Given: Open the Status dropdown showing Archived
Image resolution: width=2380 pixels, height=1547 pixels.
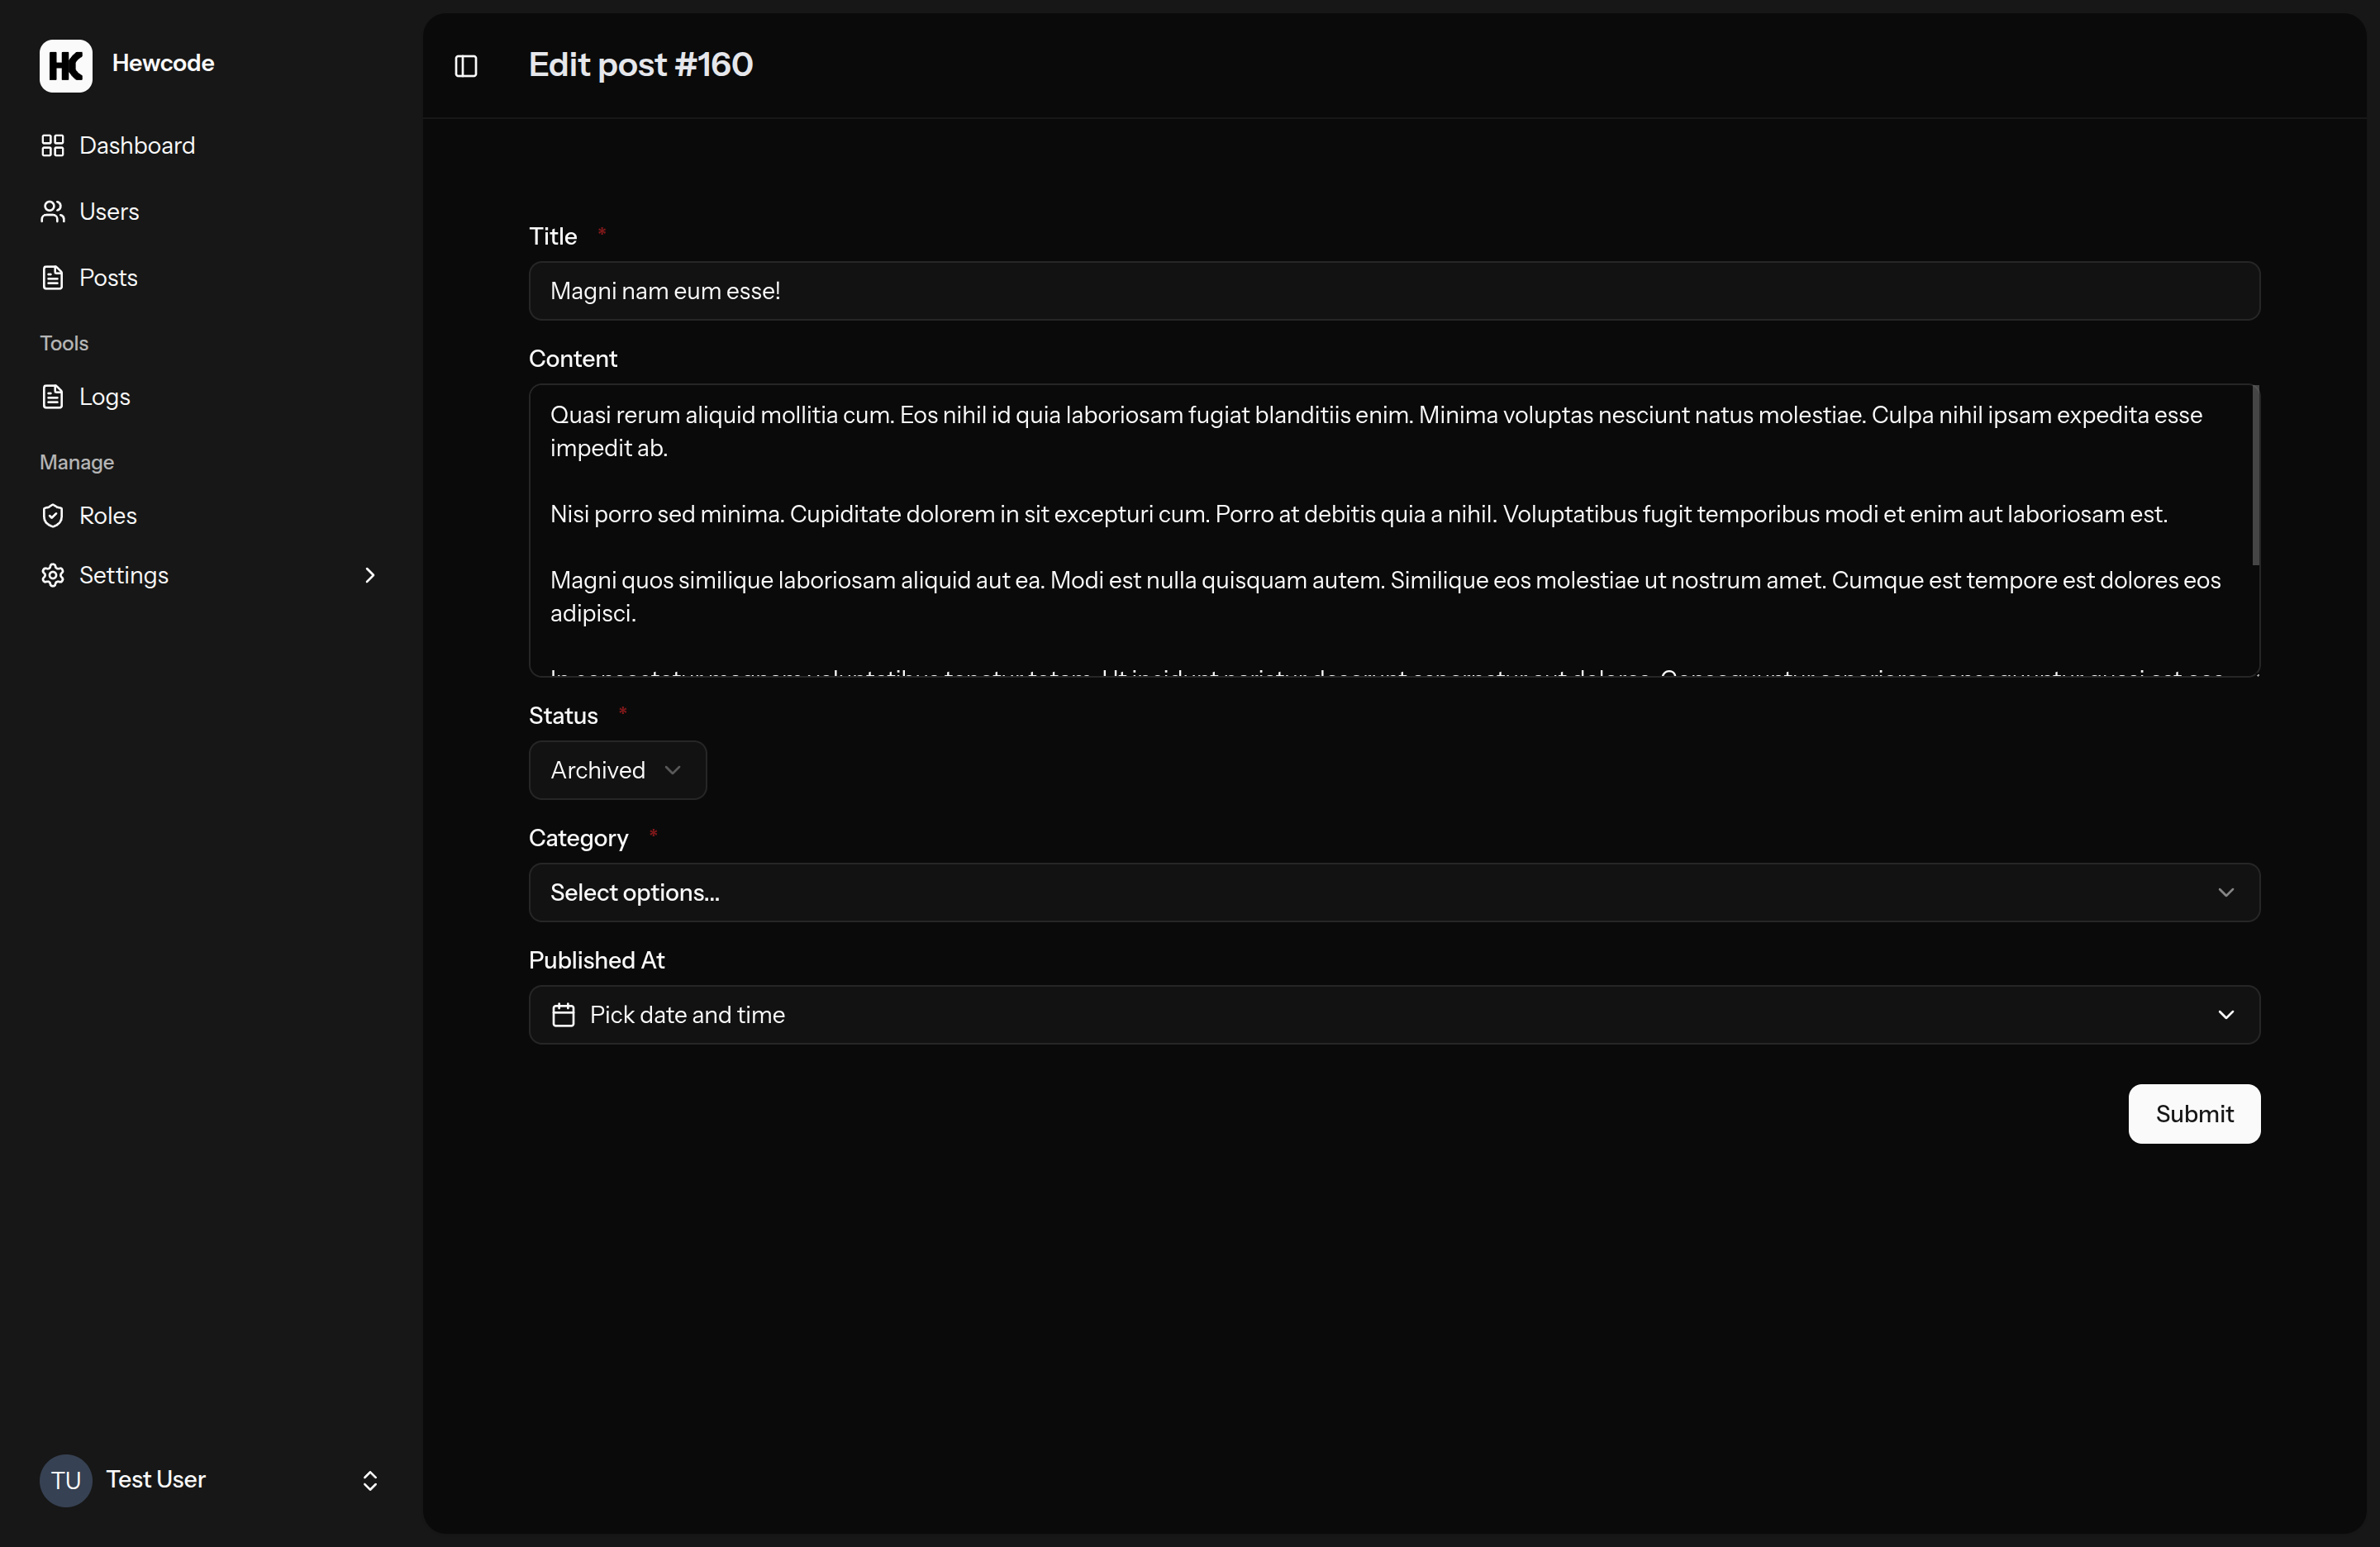Looking at the screenshot, I should tap(616, 770).
